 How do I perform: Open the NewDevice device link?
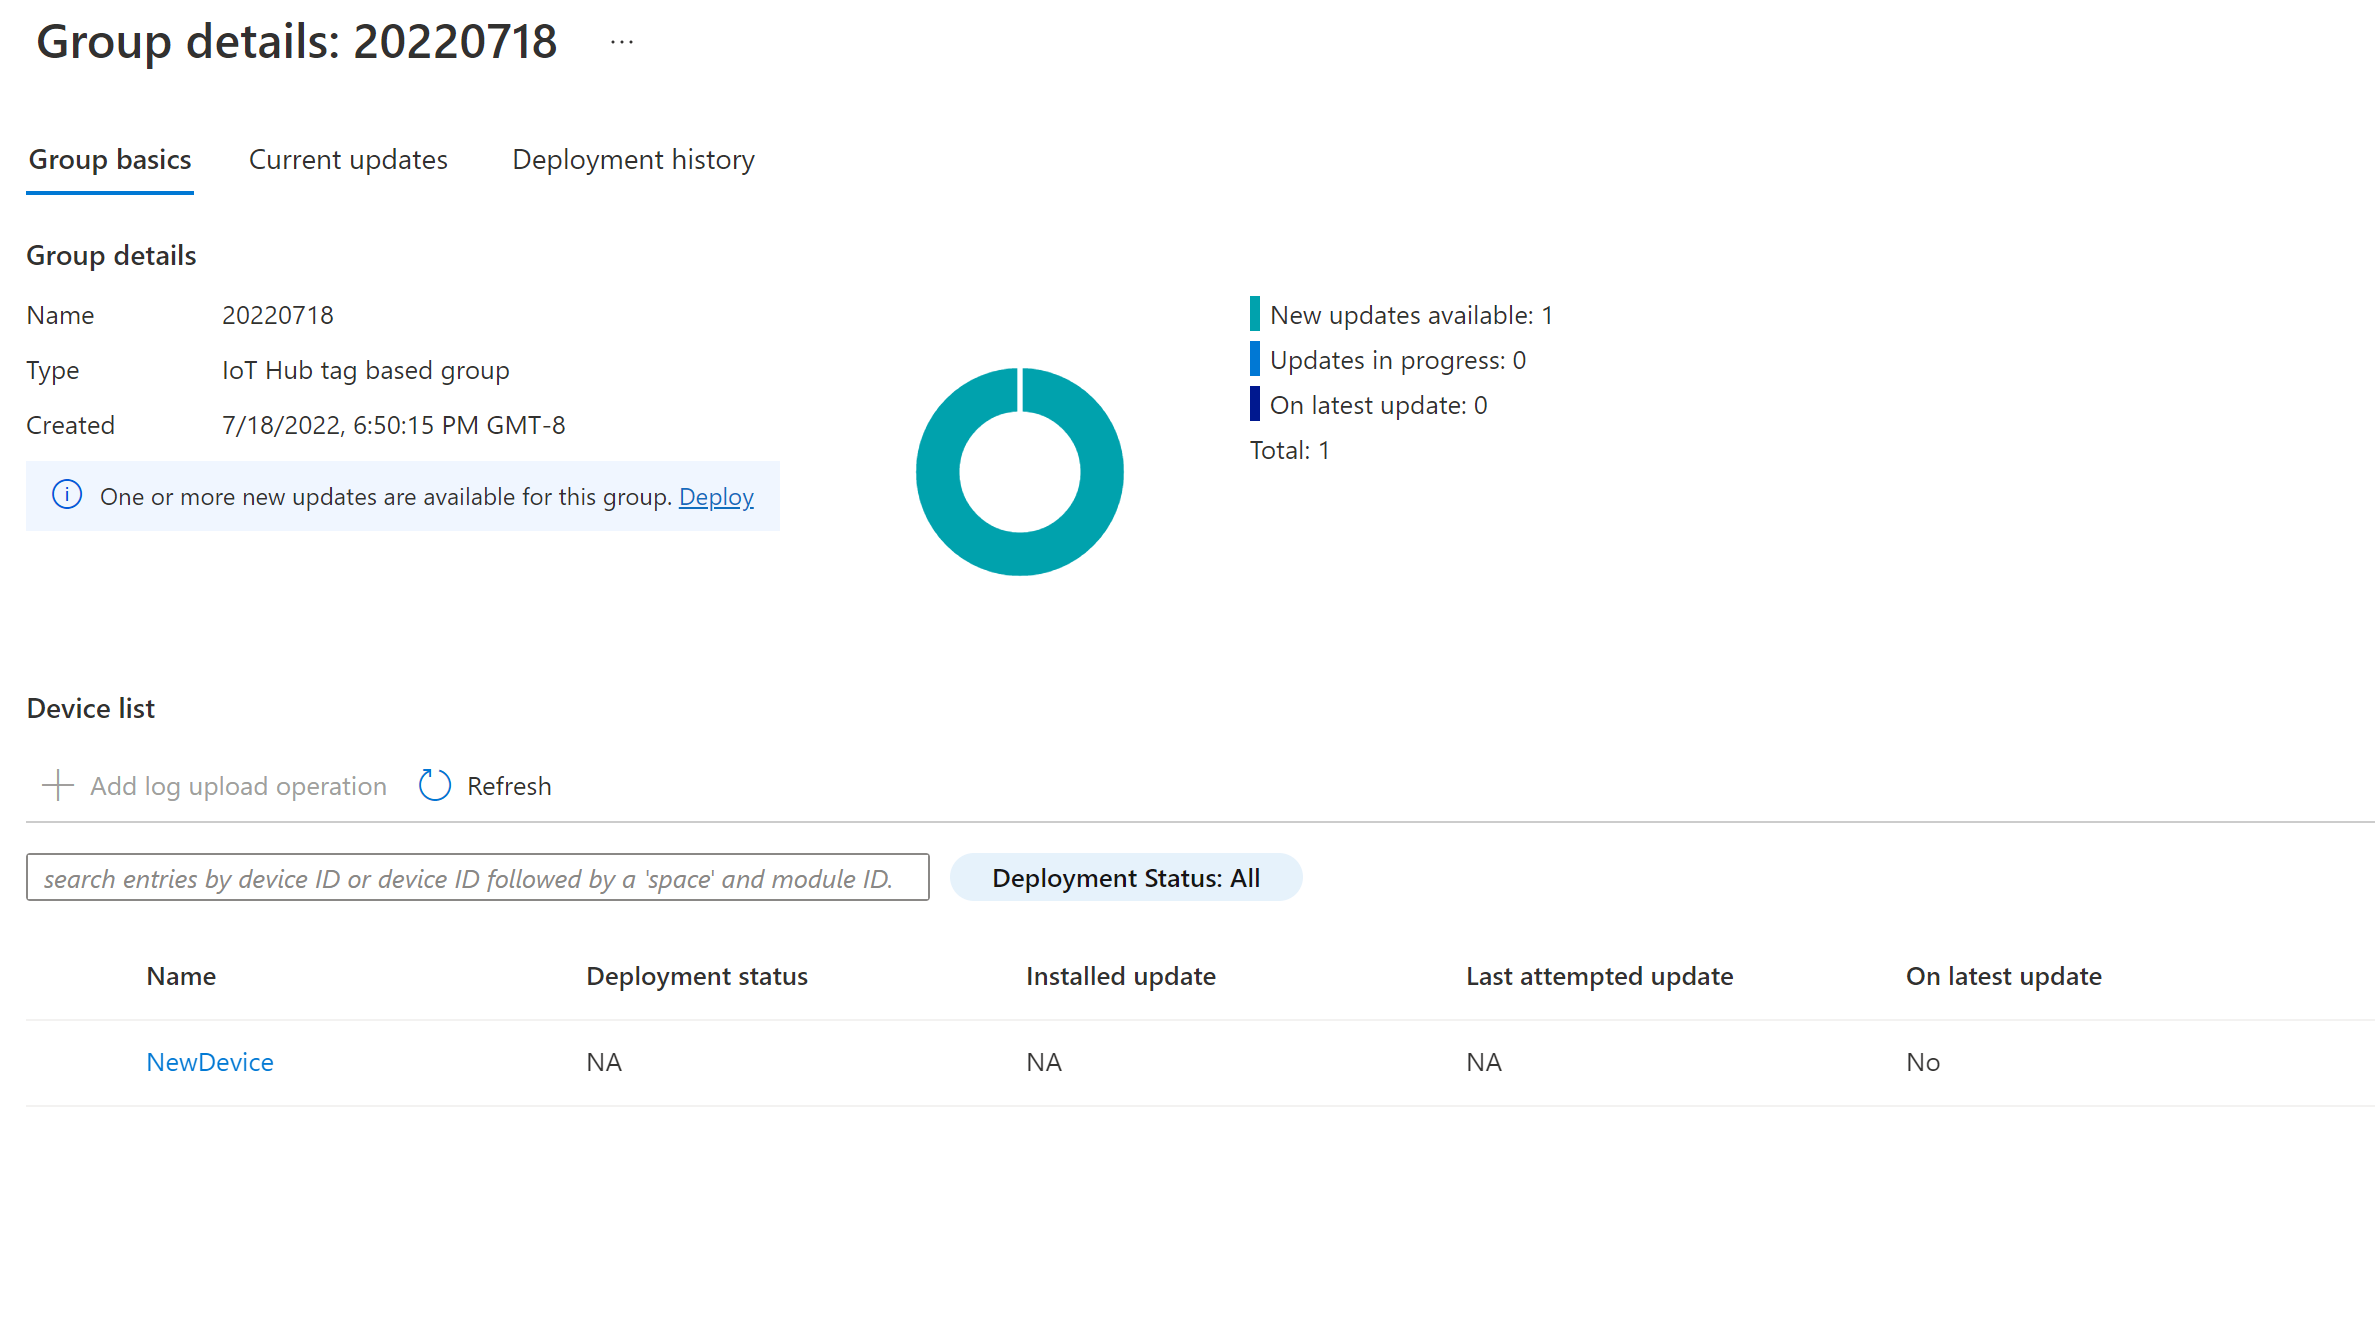tap(210, 1062)
